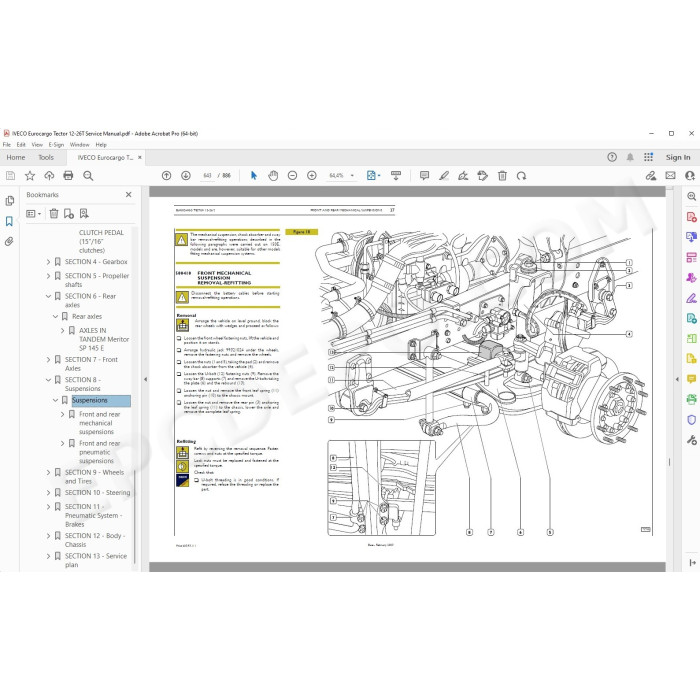
Task: Select the highlighter pen tool
Action: [x=444, y=175]
